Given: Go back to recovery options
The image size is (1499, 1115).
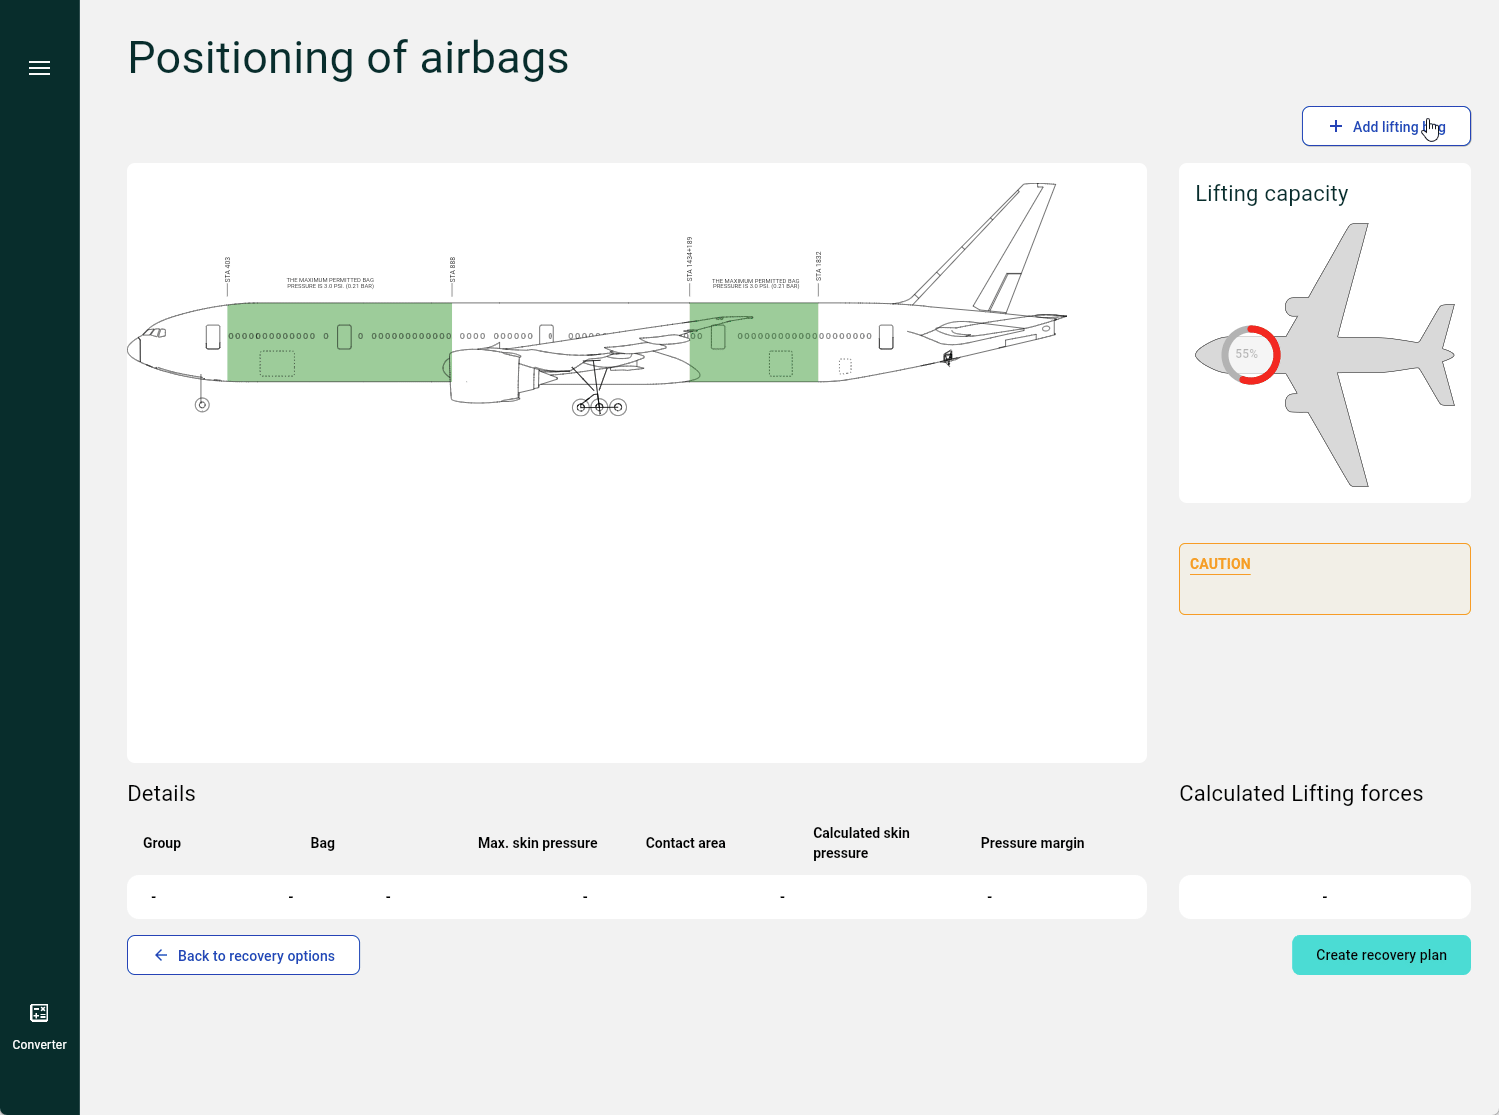Looking at the screenshot, I should click(243, 955).
